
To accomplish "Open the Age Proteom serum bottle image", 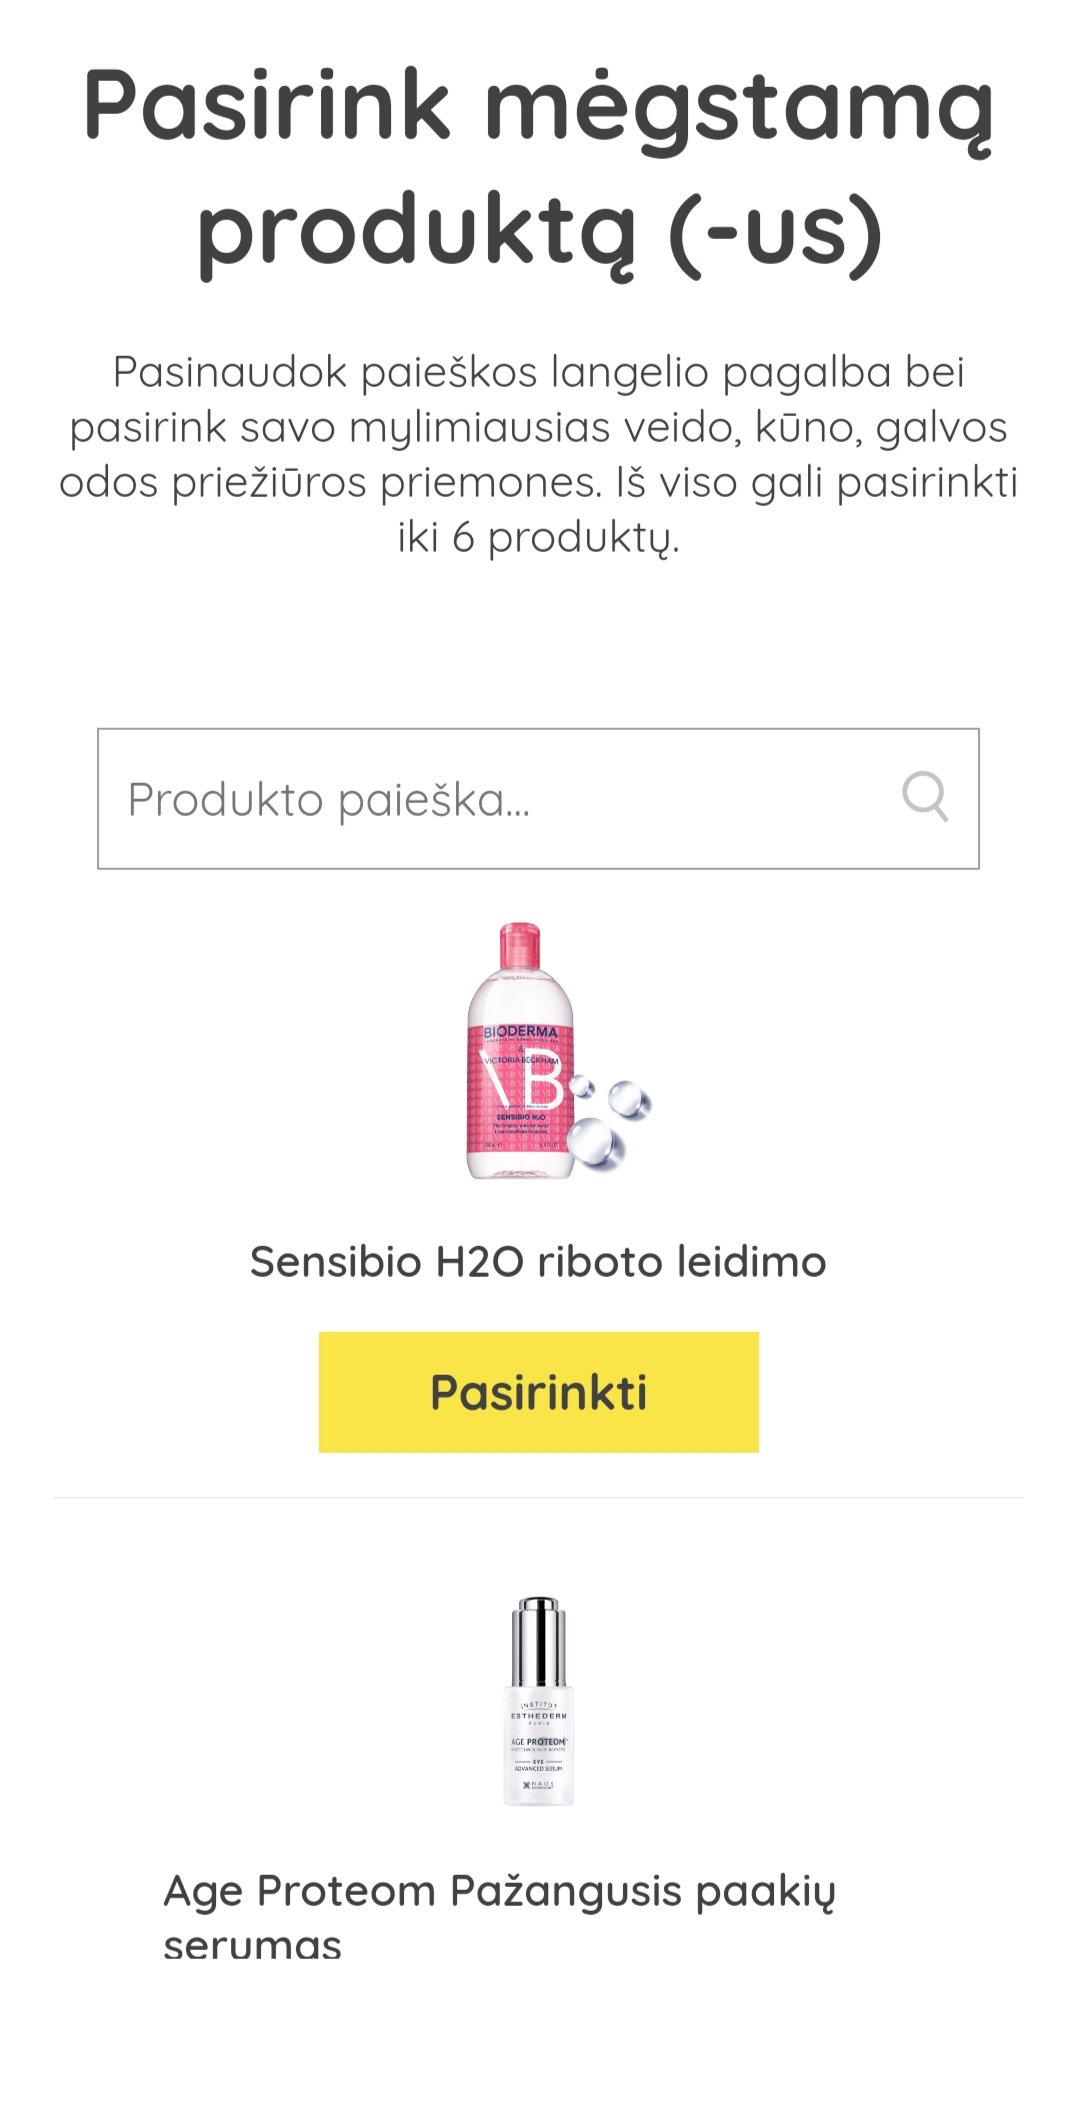I will coord(538,1701).
